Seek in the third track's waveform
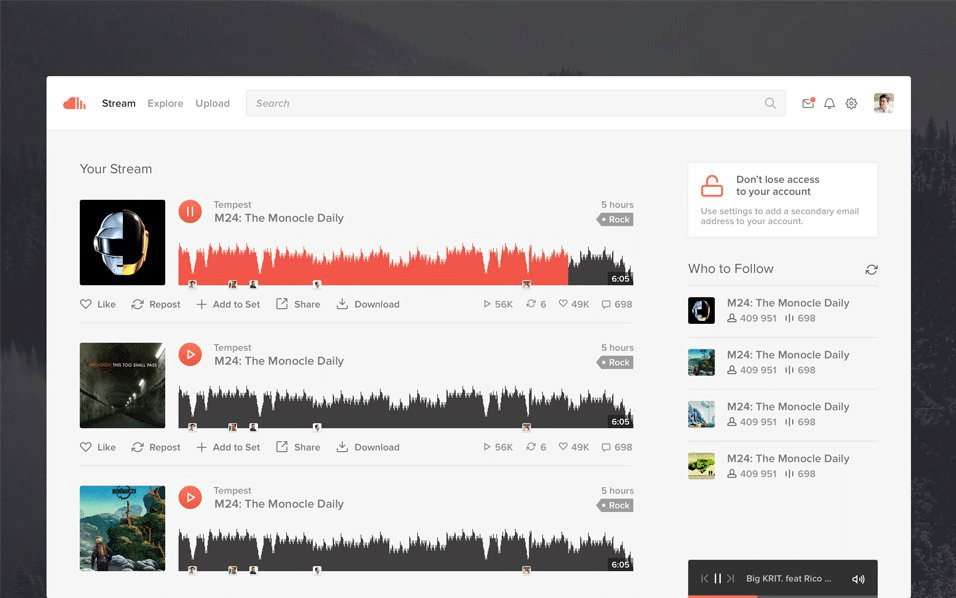The height and width of the screenshot is (598, 956). tap(405, 550)
